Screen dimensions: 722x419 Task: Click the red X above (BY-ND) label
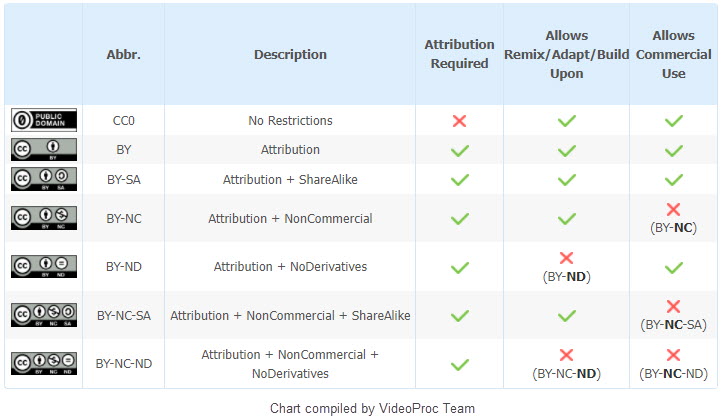point(566,258)
